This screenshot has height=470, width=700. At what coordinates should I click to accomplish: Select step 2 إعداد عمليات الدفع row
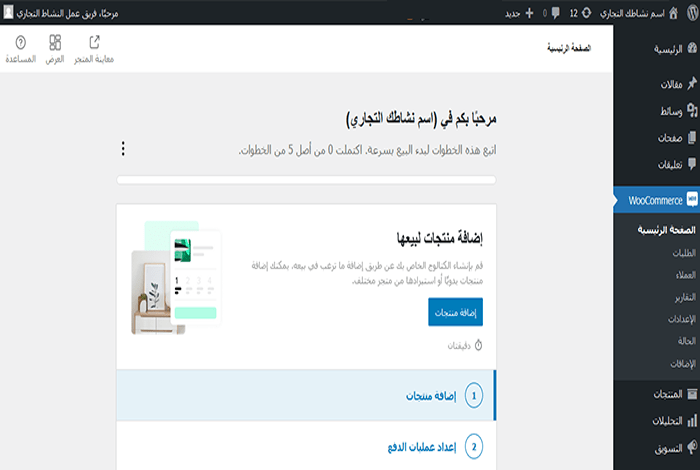pyautogui.click(x=306, y=446)
